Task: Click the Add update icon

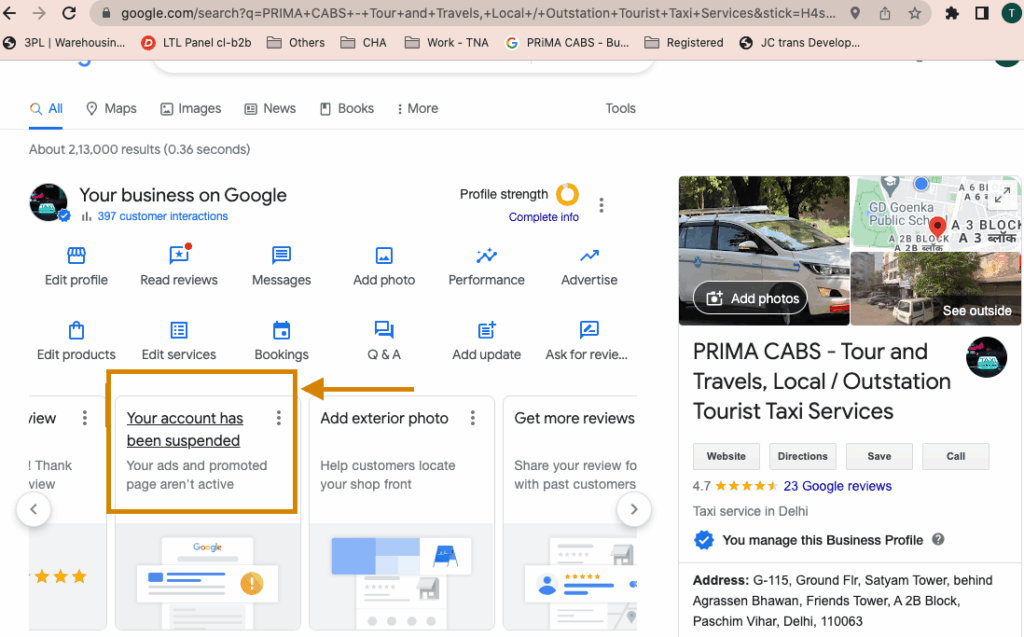Action: click(486, 330)
